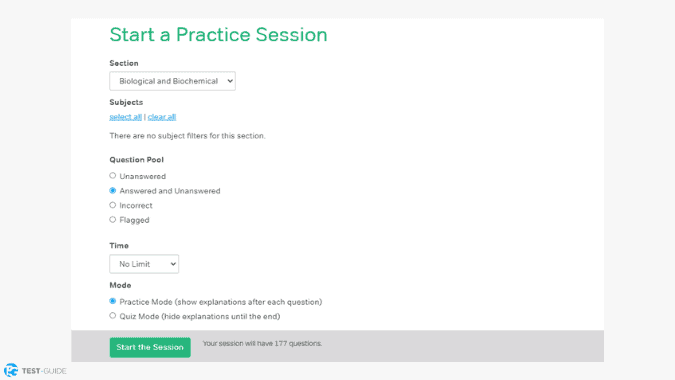Click the Start the Session button
The image size is (675, 380).
[x=150, y=347]
